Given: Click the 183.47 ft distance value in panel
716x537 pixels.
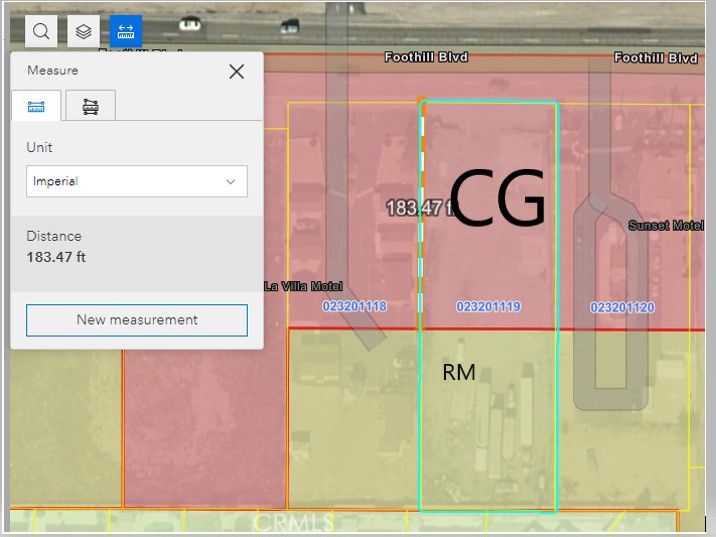Looking at the screenshot, I should pyautogui.click(x=56, y=257).
